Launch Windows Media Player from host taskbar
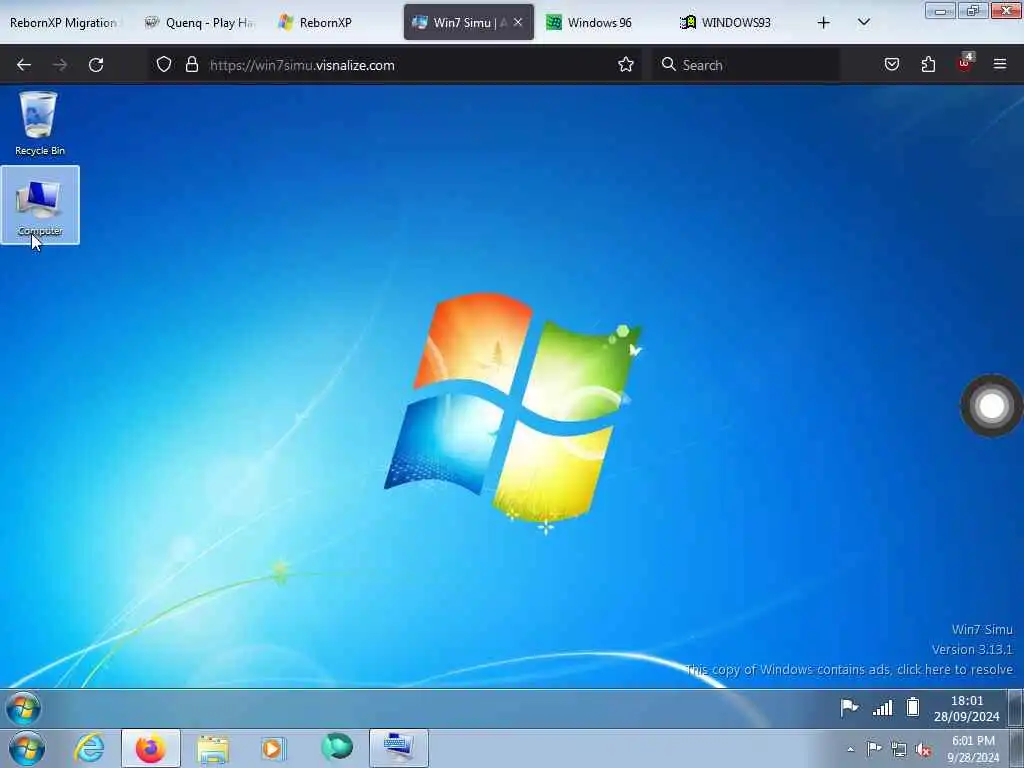 click(273, 748)
